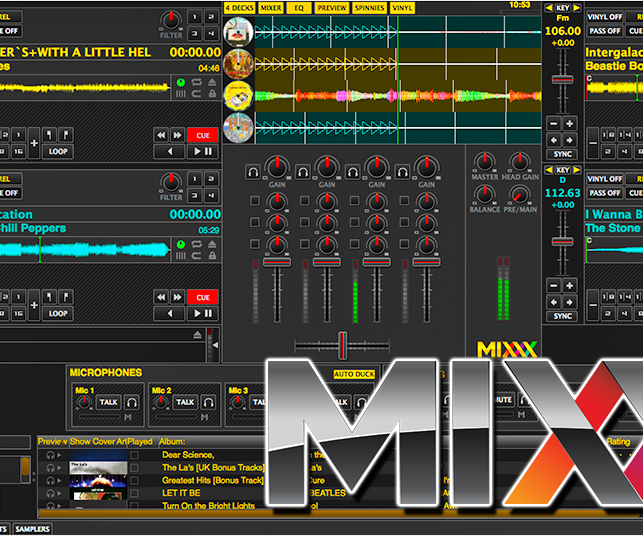Toggle AUTO DUCK for microphones

[x=354, y=374]
